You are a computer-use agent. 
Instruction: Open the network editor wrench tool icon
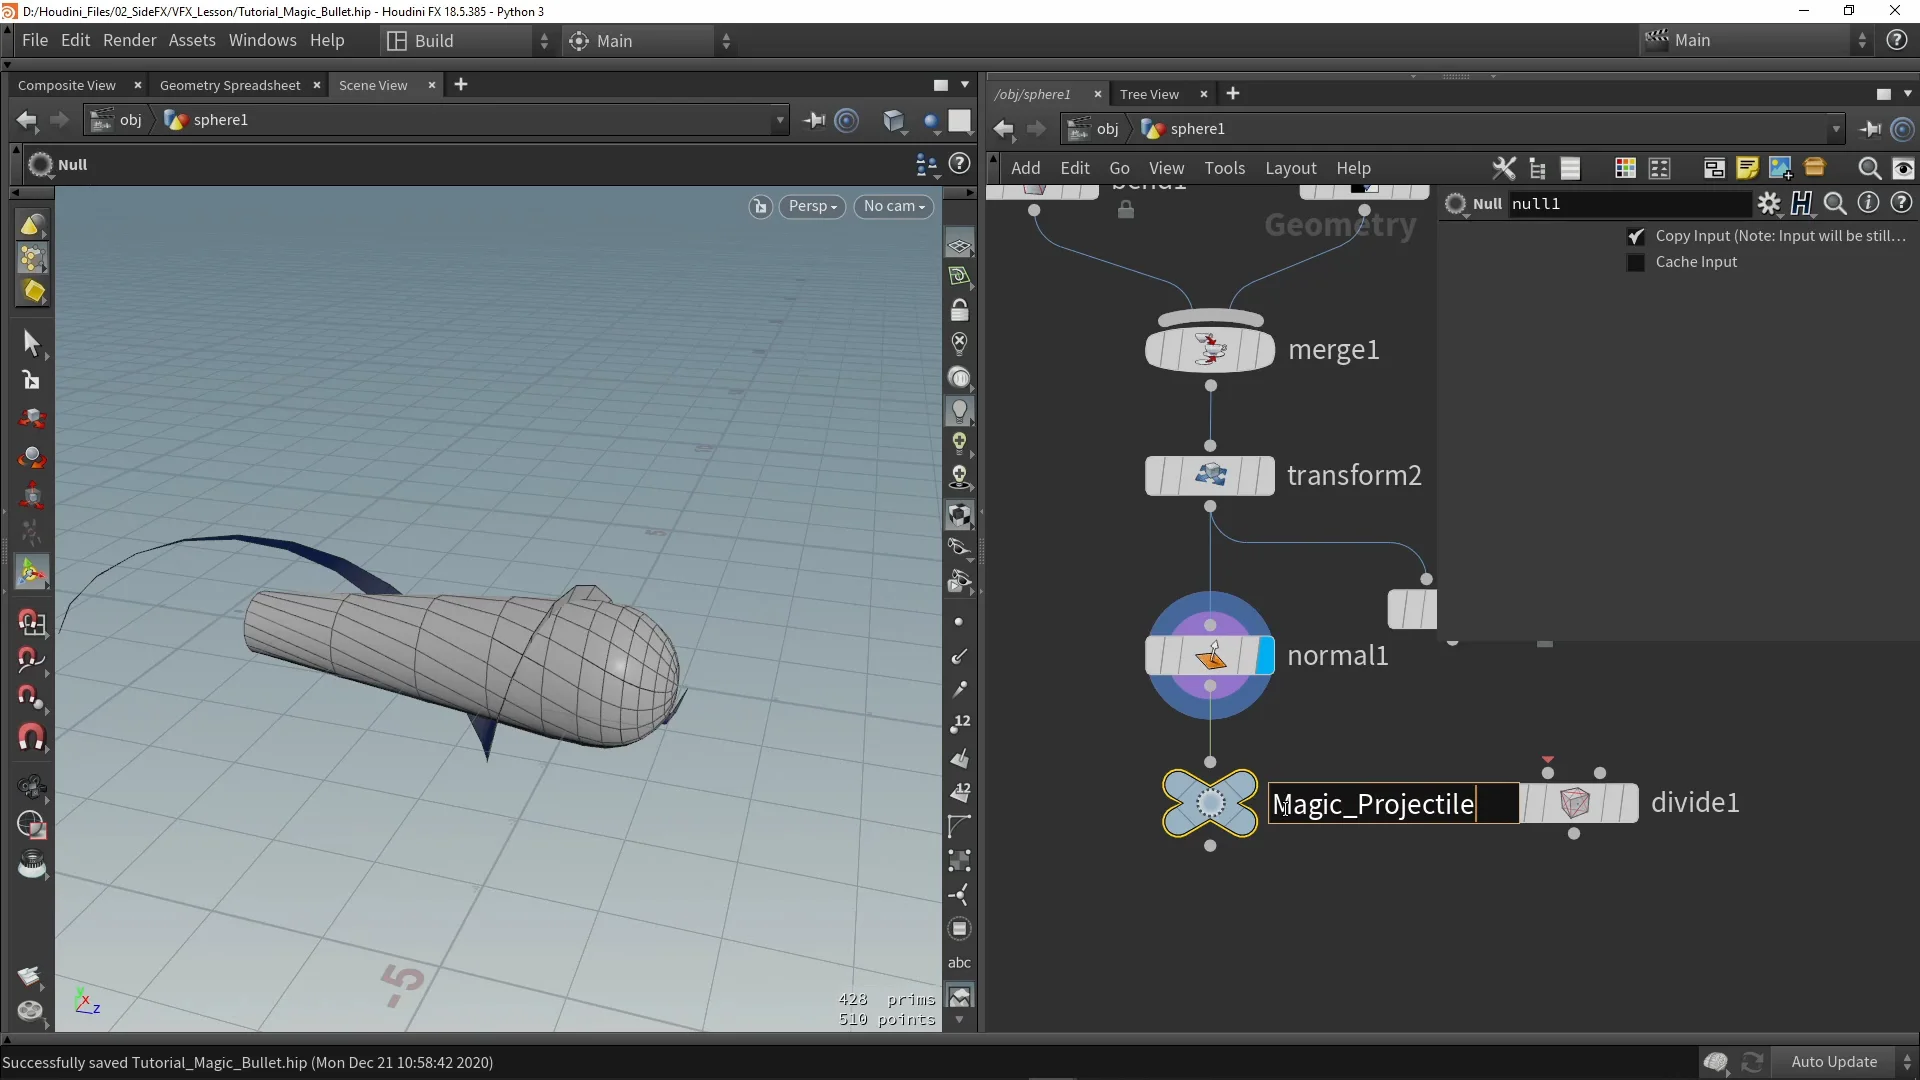1504,168
